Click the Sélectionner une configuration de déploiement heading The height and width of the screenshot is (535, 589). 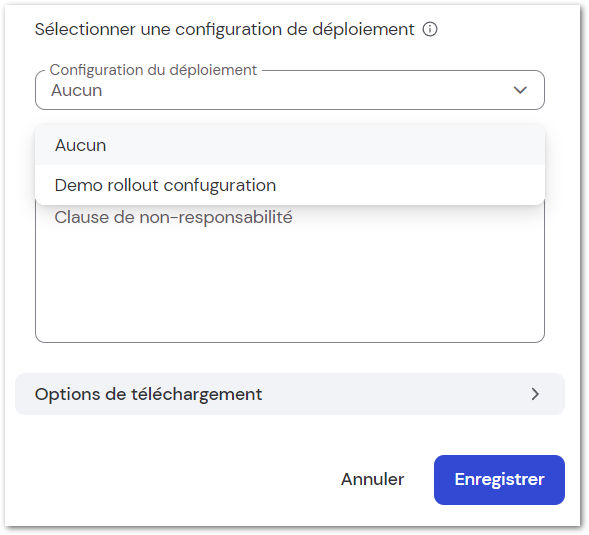(x=224, y=29)
